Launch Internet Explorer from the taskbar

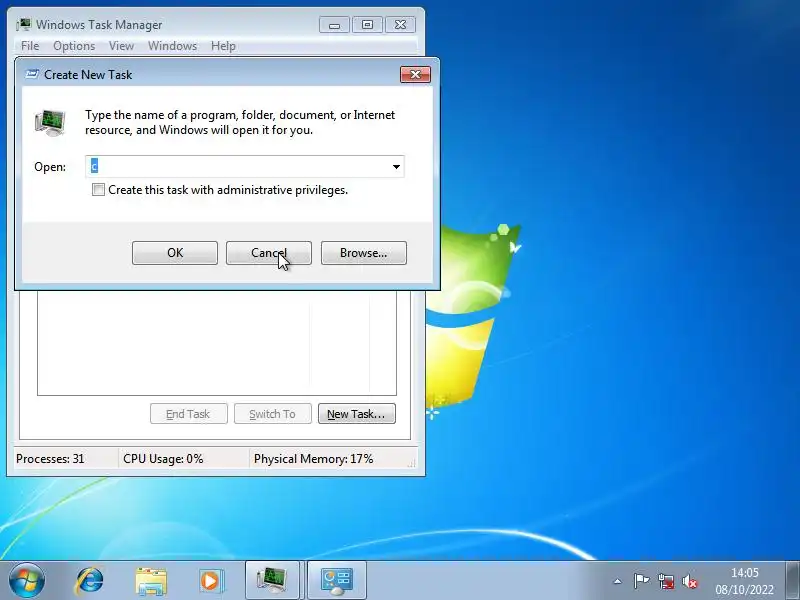(89, 581)
